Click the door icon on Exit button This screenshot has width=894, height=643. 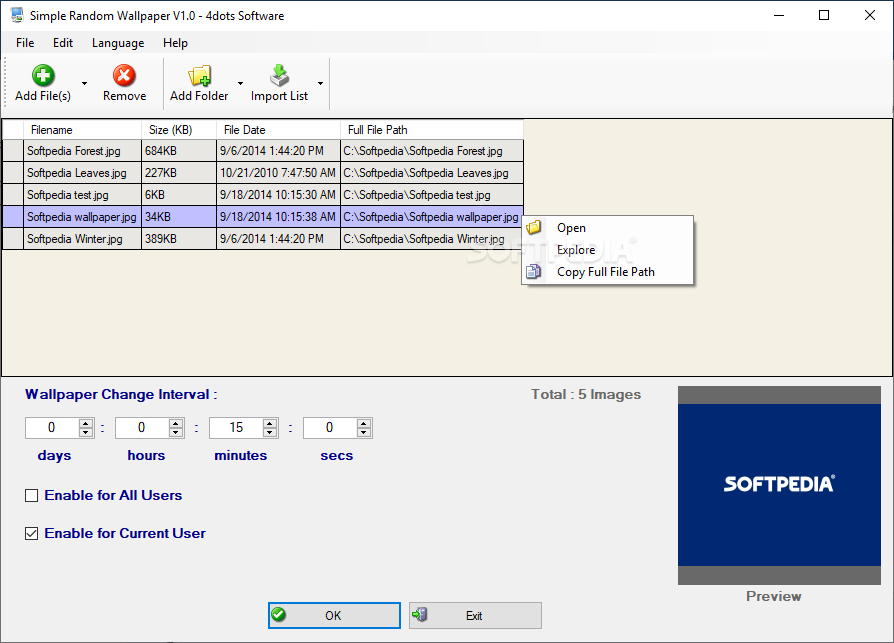pos(420,614)
